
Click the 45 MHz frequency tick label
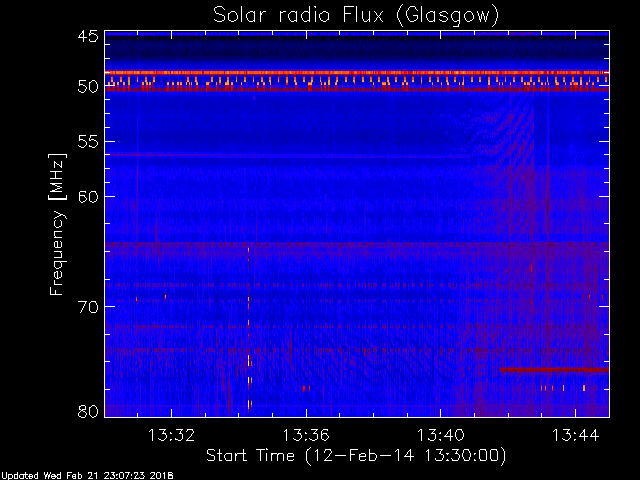point(88,36)
